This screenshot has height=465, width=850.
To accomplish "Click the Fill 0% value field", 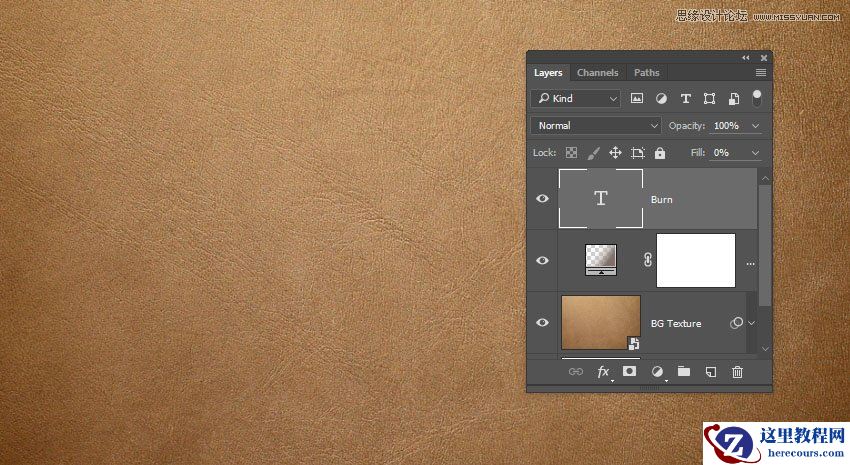I will [727, 153].
